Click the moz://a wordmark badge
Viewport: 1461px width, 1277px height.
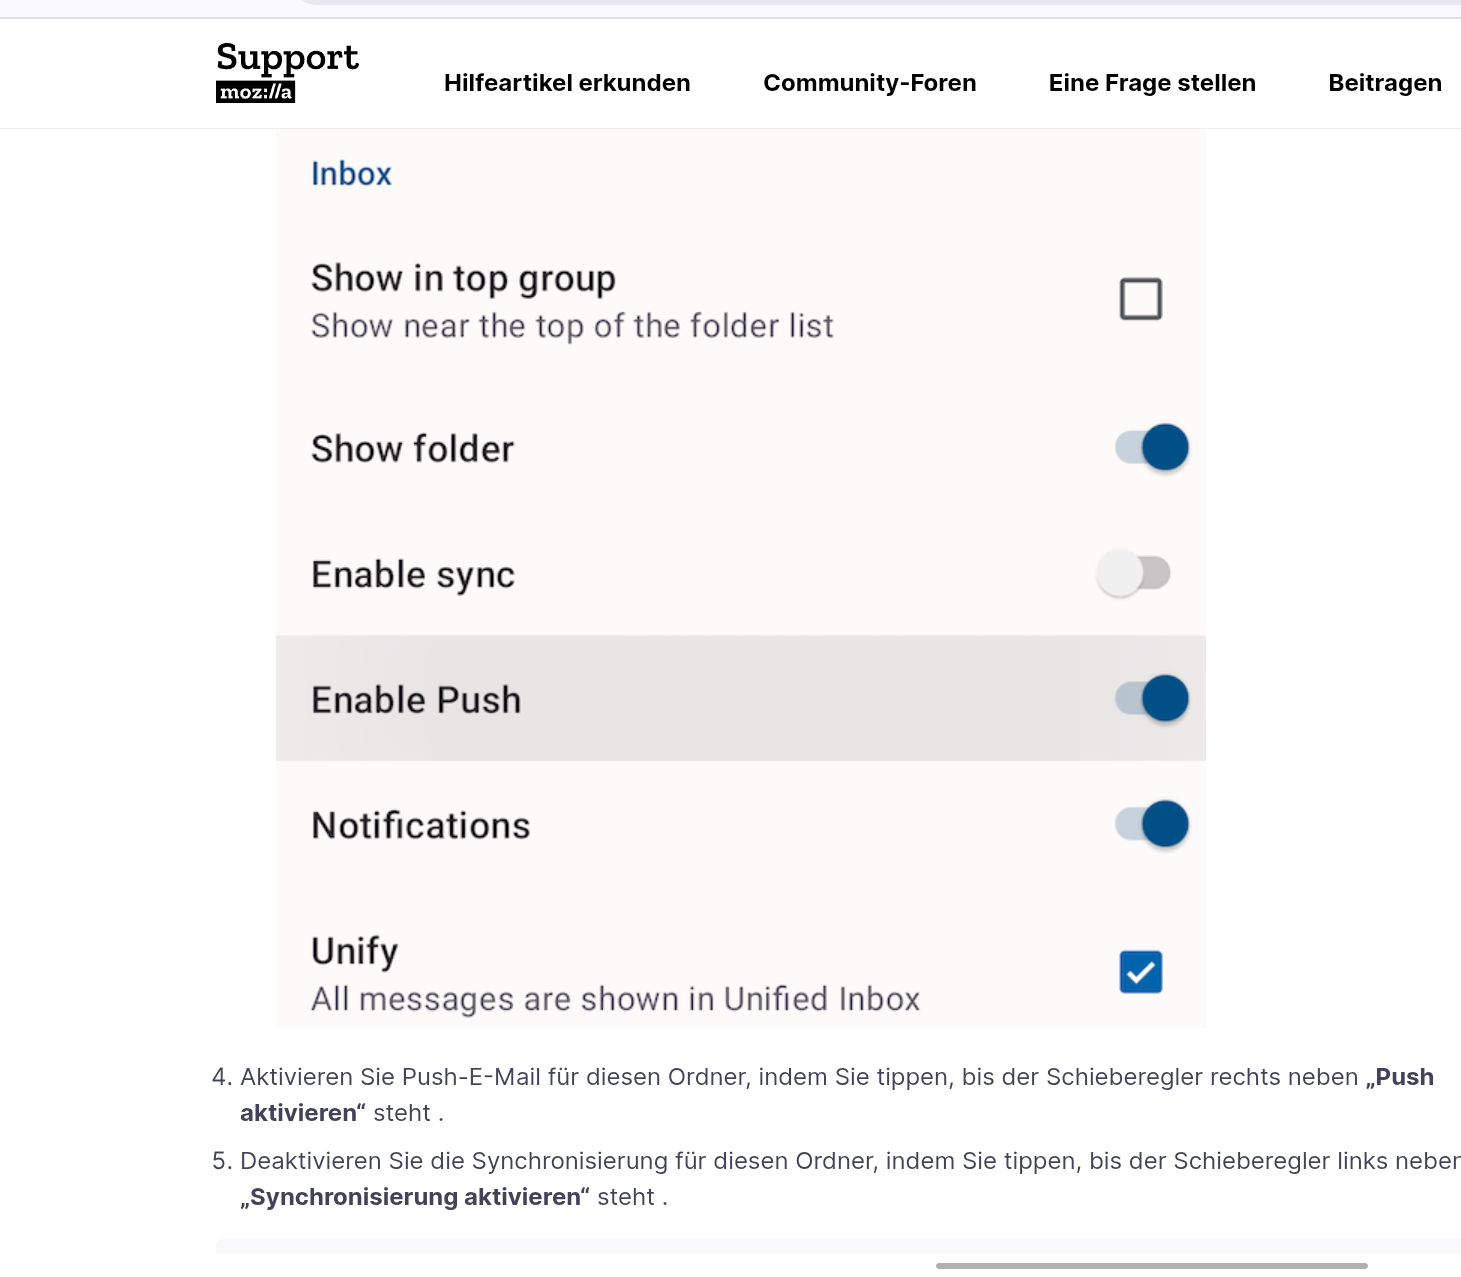[x=255, y=92]
